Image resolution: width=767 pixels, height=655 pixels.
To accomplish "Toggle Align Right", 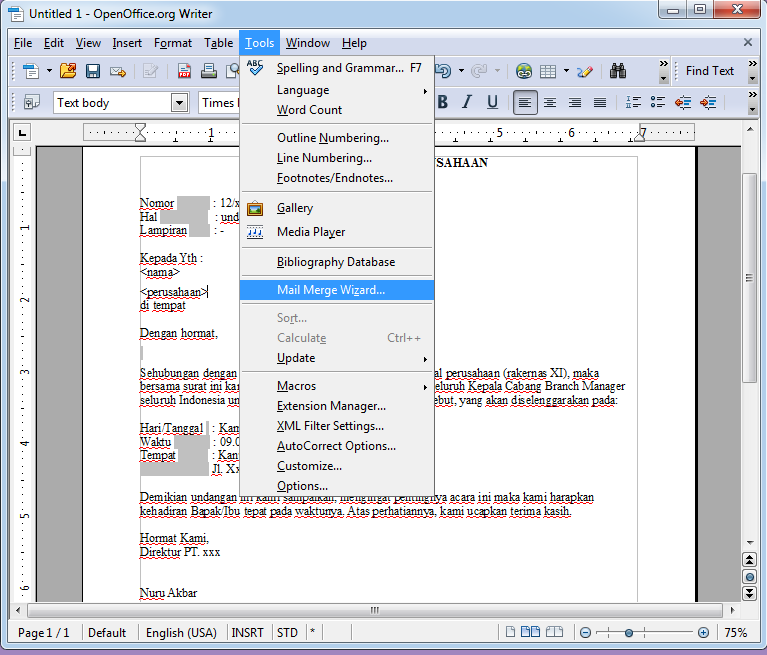I will click(575, 102).
